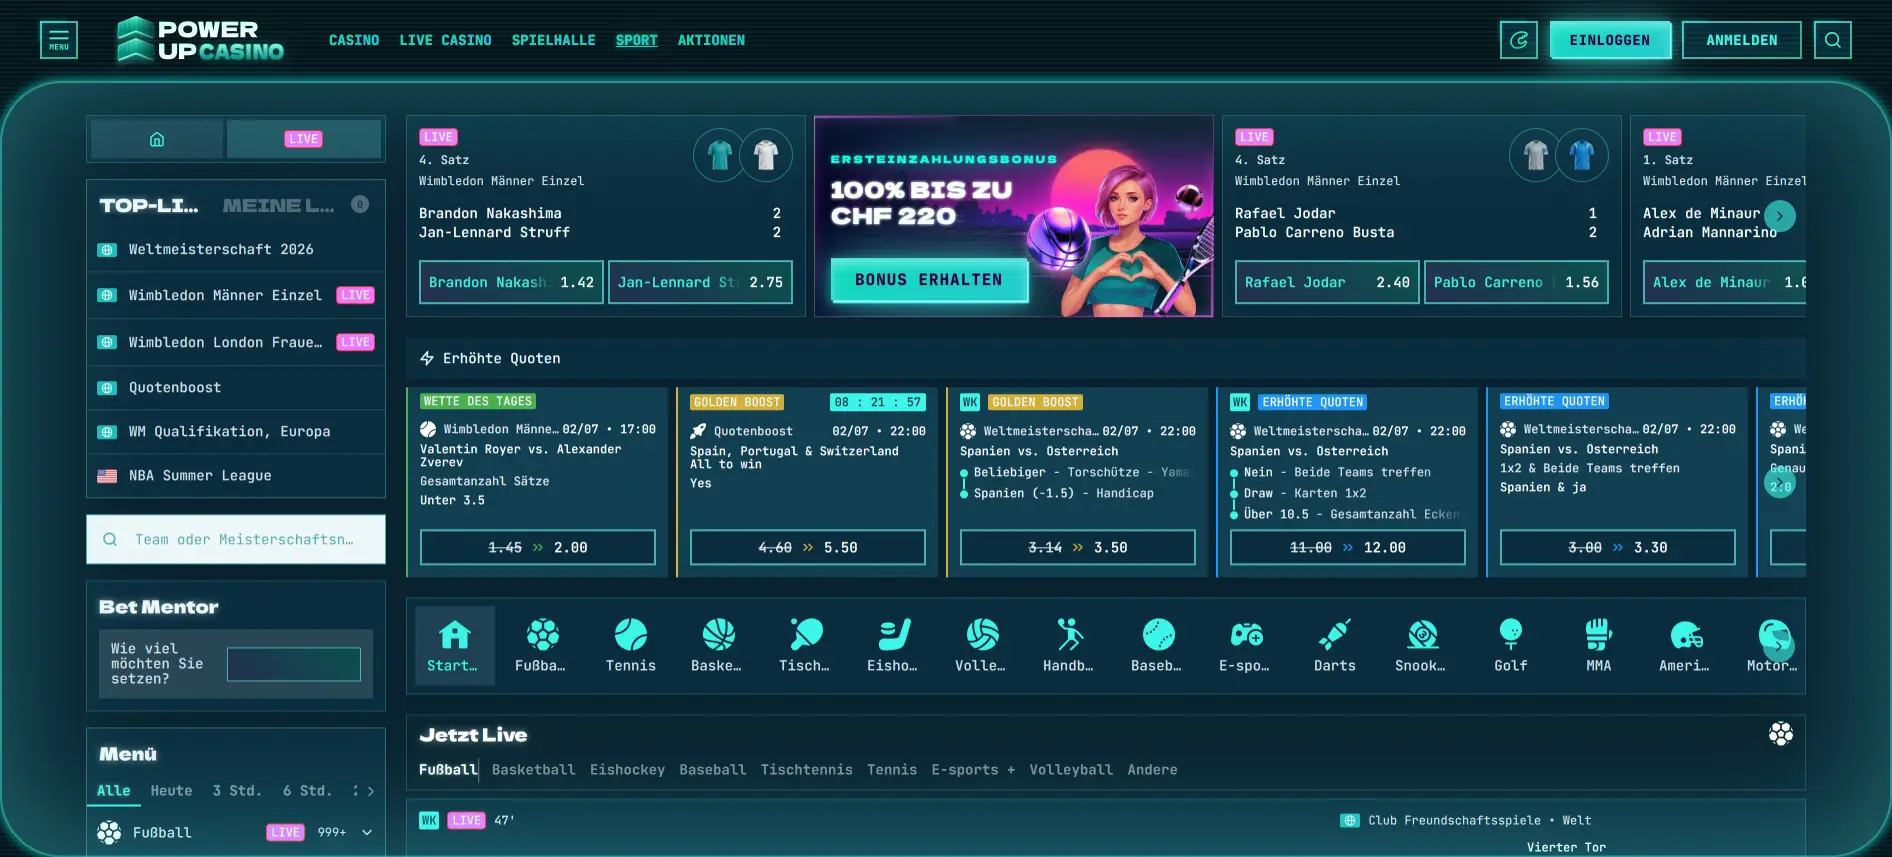Bet on Pablo Carreno at 1.56
The image size is (1892, 857).
click(1516, 282)
